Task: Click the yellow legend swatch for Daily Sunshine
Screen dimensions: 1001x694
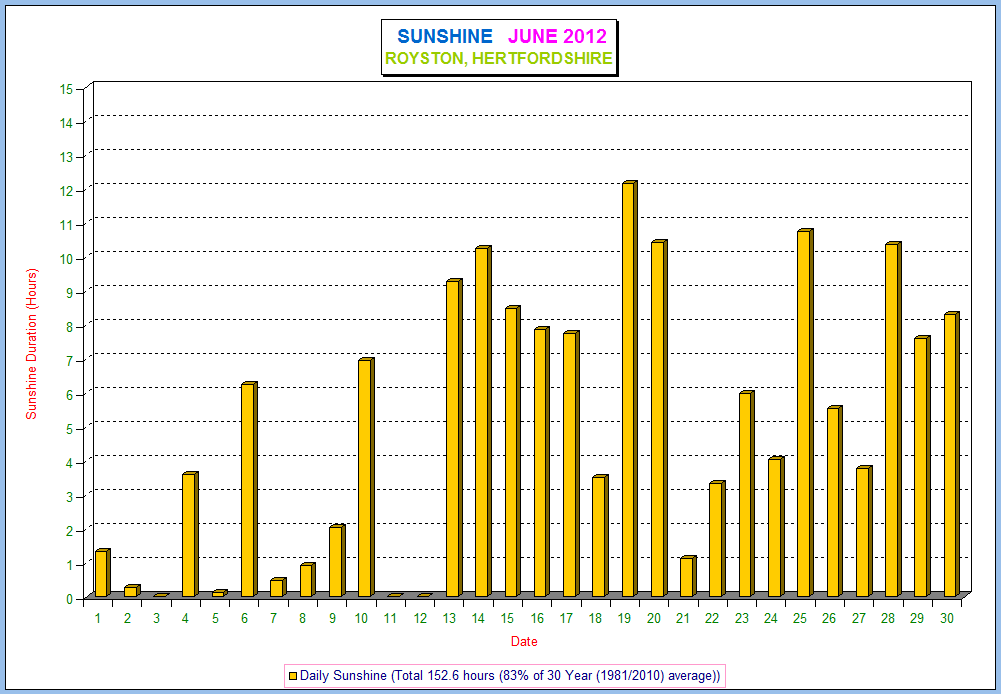Action: [x=293, y=675]
